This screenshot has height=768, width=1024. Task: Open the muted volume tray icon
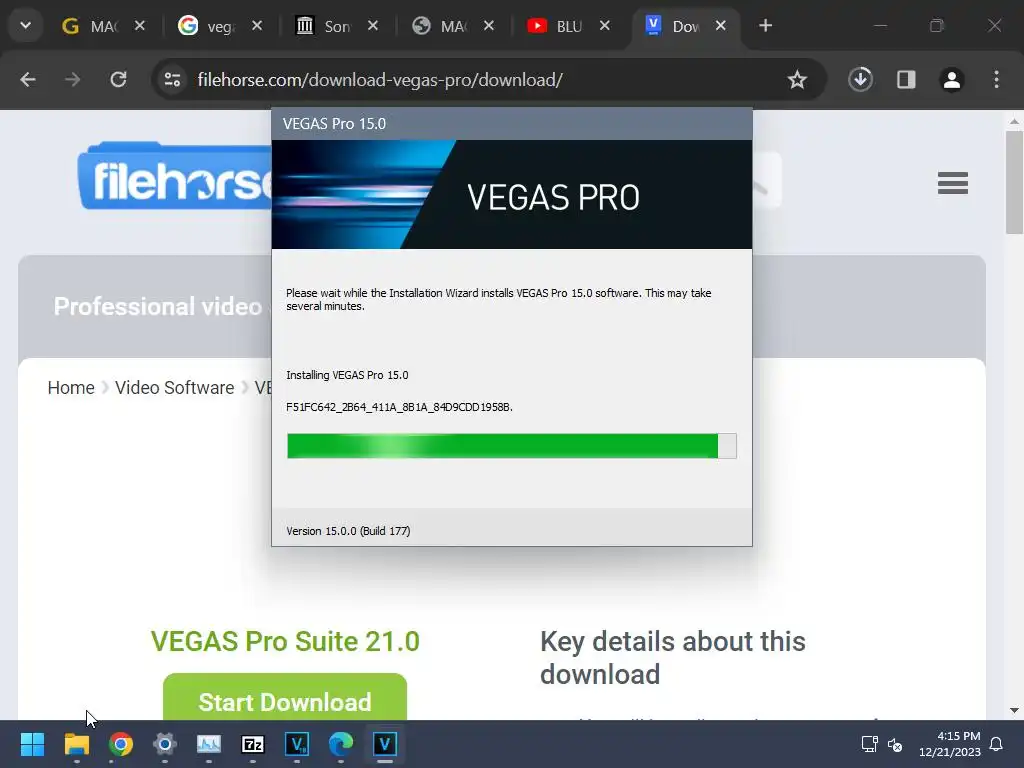pos(895,744)
